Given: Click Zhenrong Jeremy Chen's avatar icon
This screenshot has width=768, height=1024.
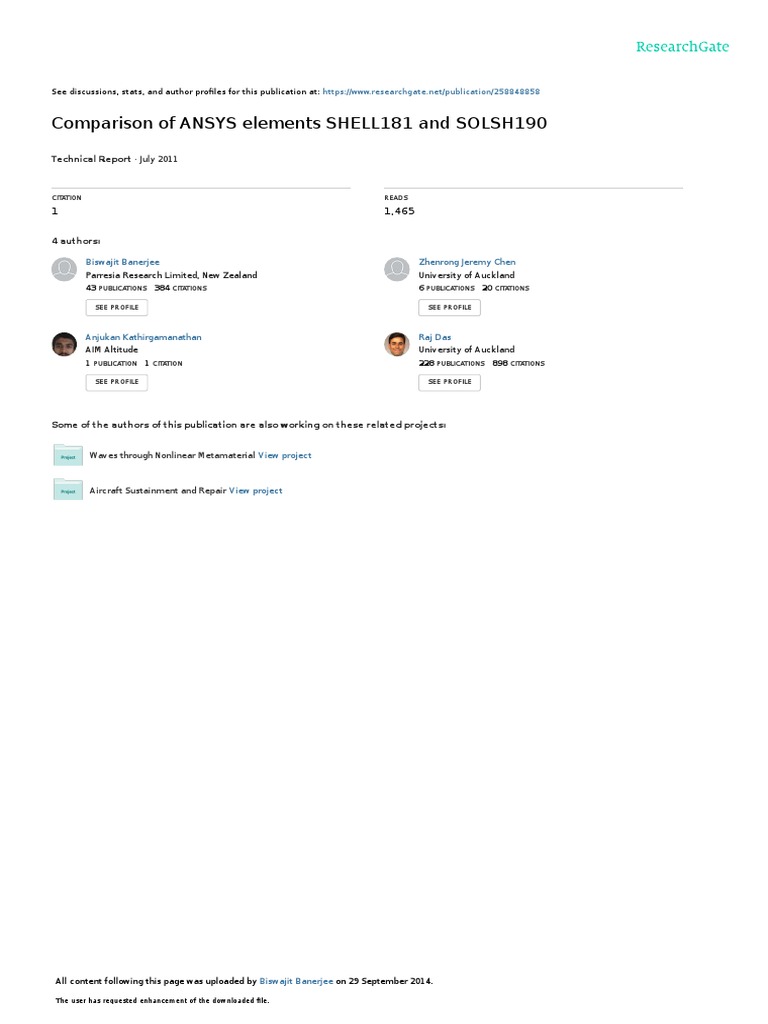Looking at the screenshot, I should tap(397, 270).
